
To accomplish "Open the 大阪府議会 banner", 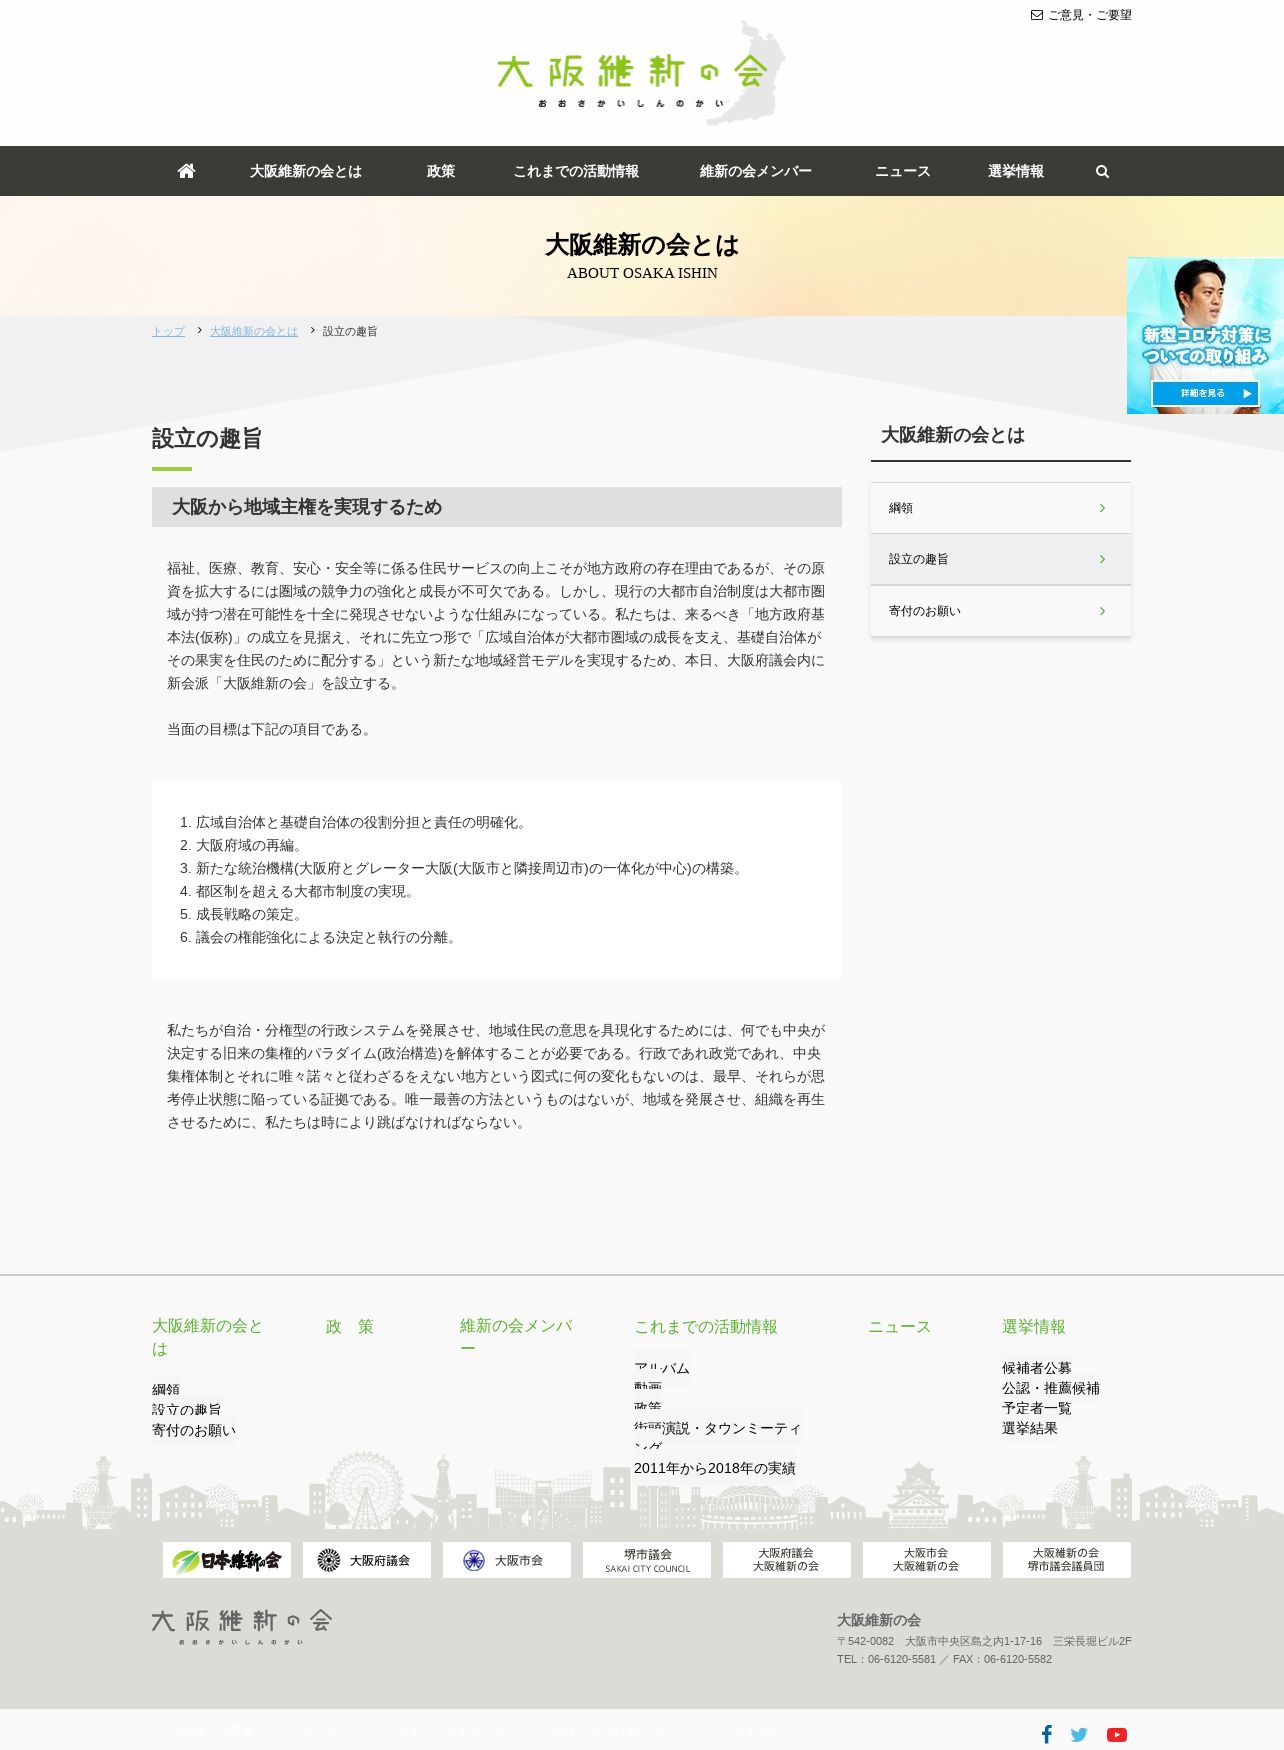I will pyautogui.click(x=367, y=1560).
